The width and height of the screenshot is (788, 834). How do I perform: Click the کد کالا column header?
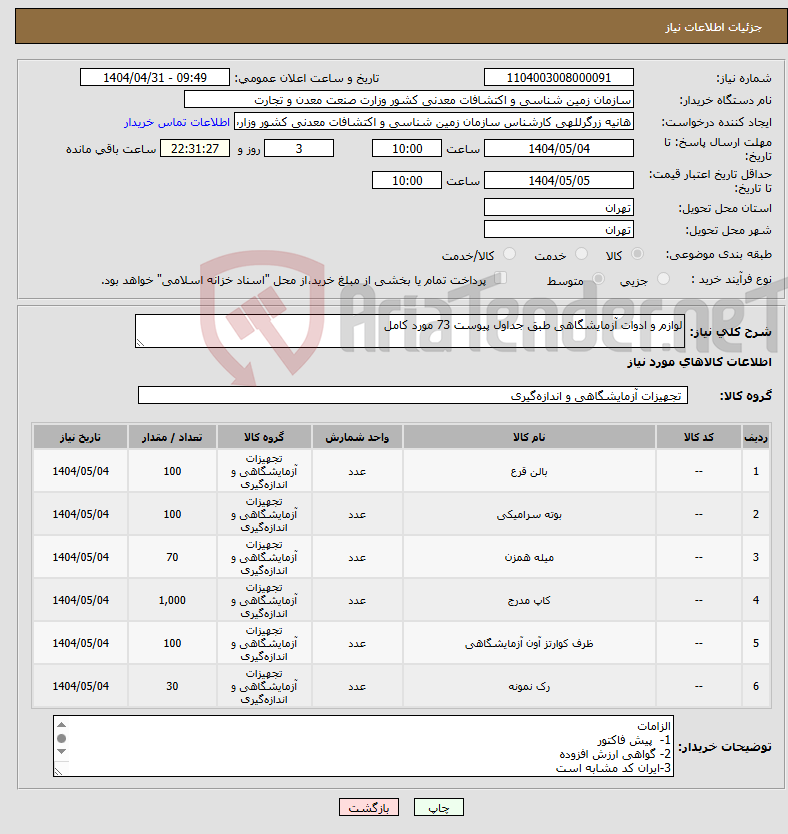point(699,437)
